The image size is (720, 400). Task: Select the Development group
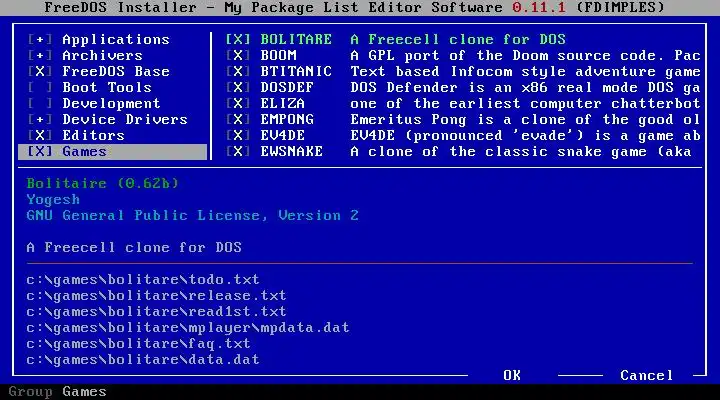112,103
